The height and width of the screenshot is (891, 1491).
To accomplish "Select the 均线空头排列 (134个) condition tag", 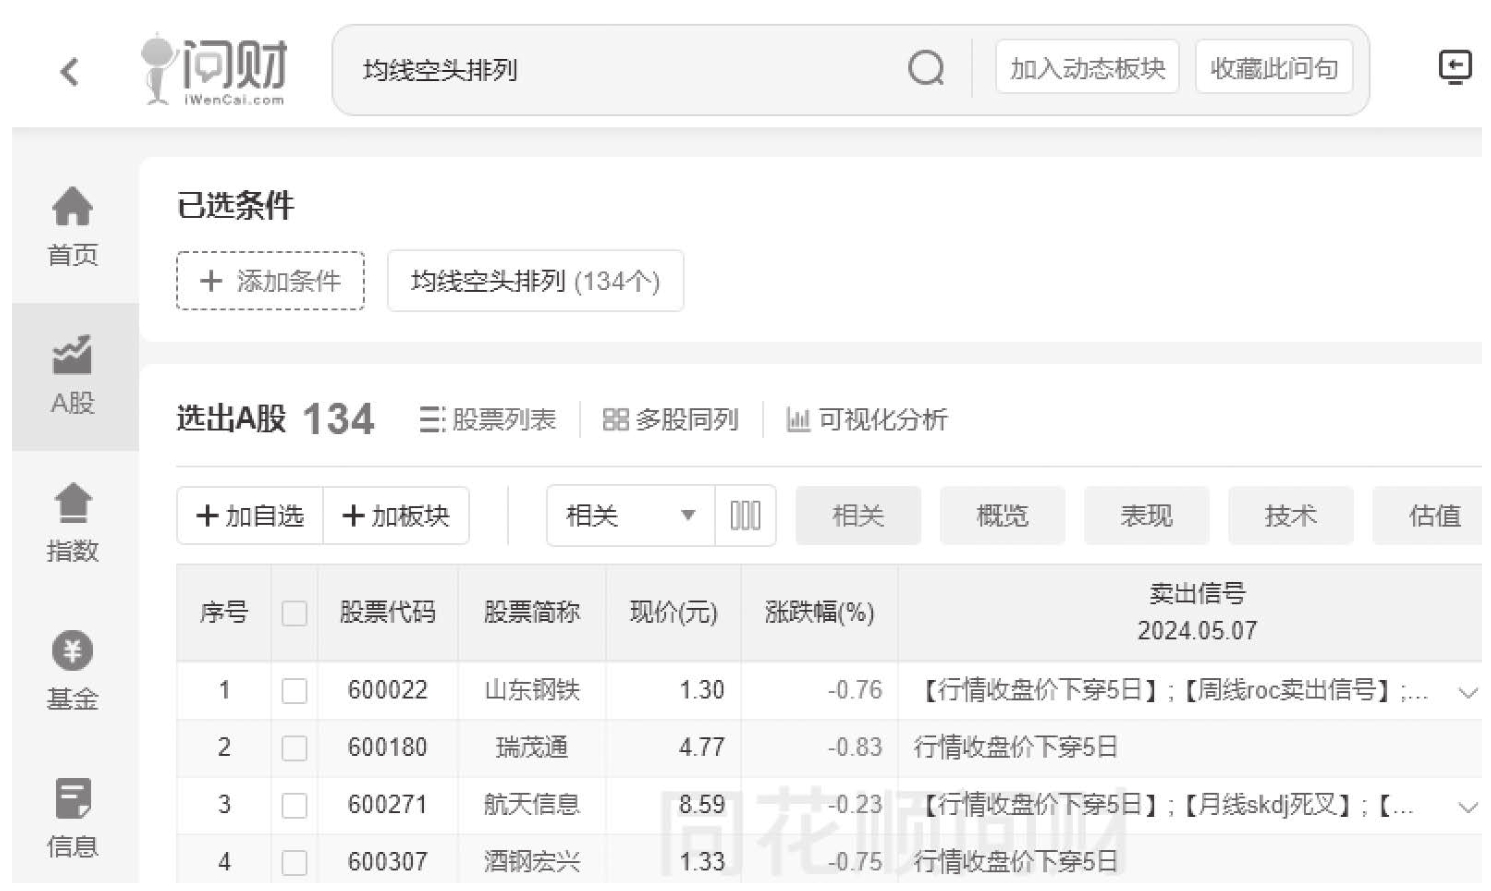I will click(x=535, y=281).
